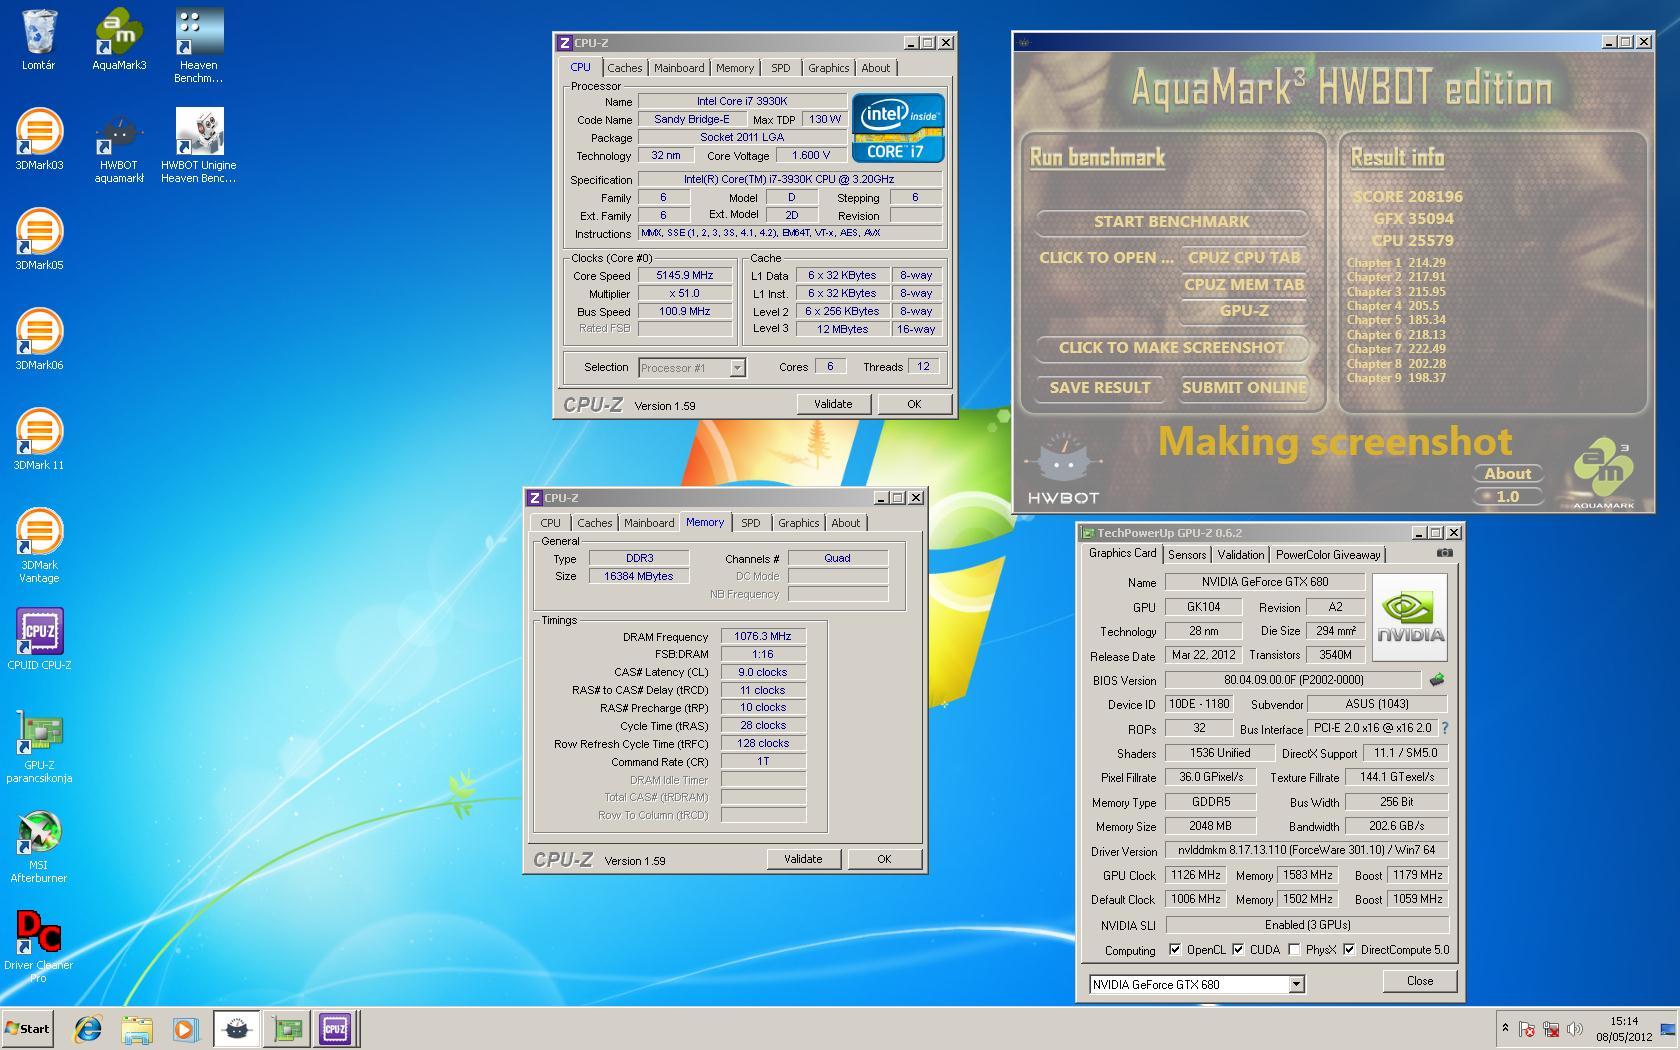1680x1050 pixels.
Task: Switch to Graphics tab in memory CPU-Z window
Action: [798, 523]
